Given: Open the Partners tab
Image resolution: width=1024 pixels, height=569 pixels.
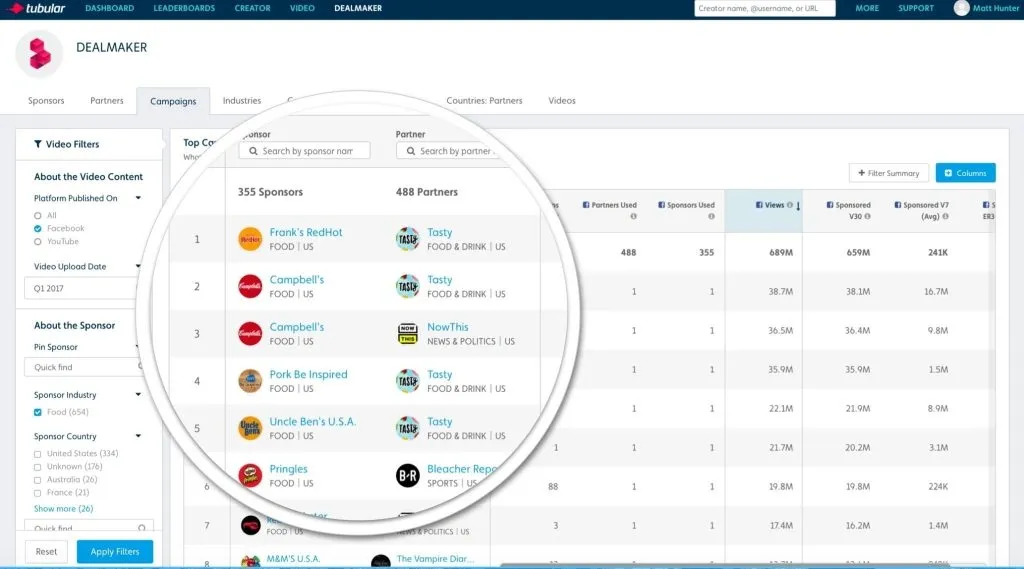Looking at the screenshot, I should click(x=106, y=101).
